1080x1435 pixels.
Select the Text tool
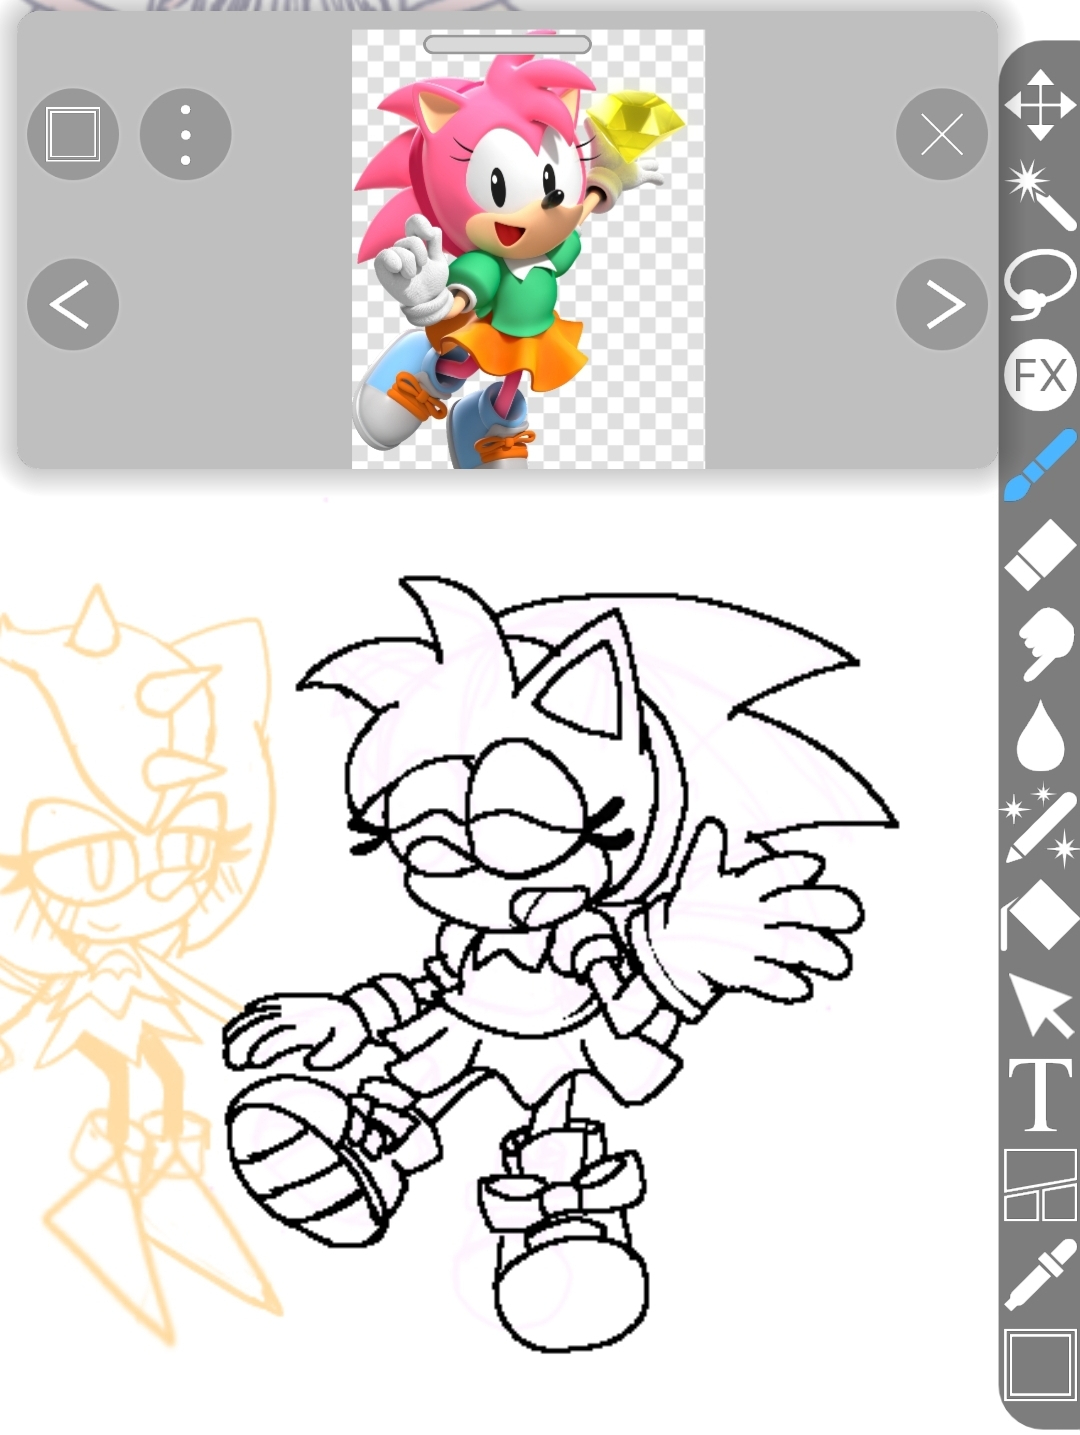click(x=1040, y=1094)
